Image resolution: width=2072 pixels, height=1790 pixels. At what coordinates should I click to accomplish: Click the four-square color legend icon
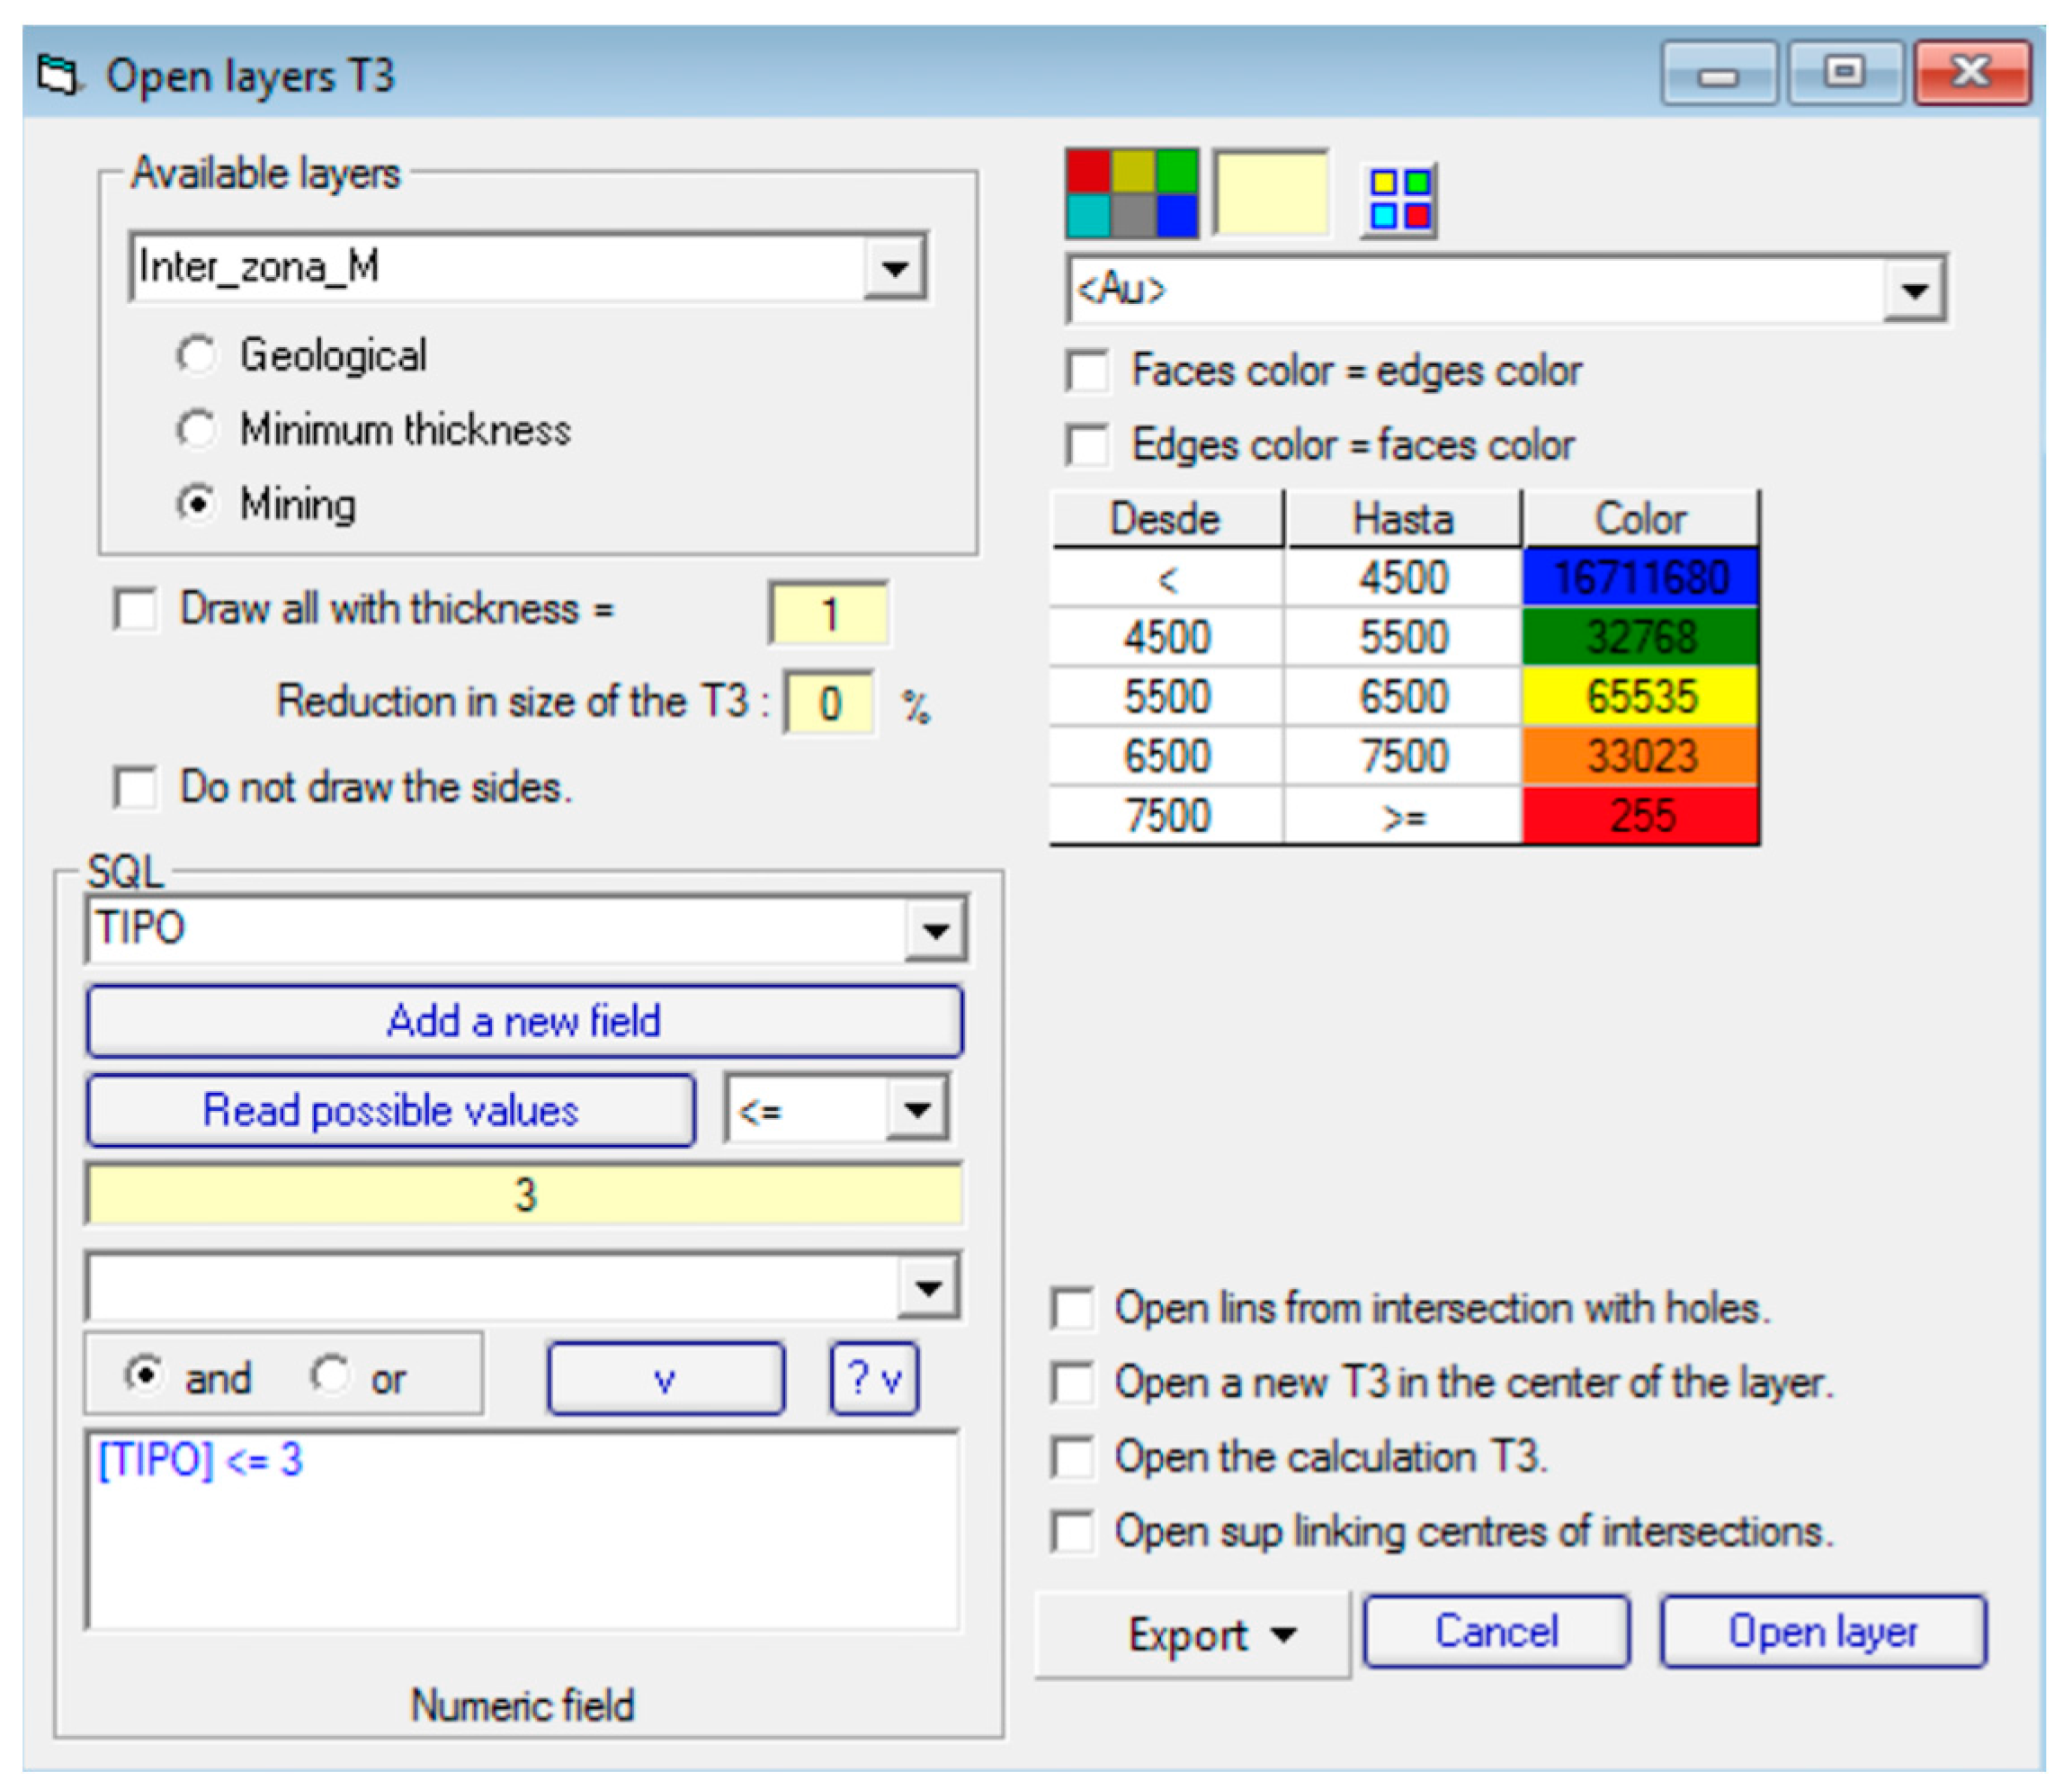pos(1399,200)
